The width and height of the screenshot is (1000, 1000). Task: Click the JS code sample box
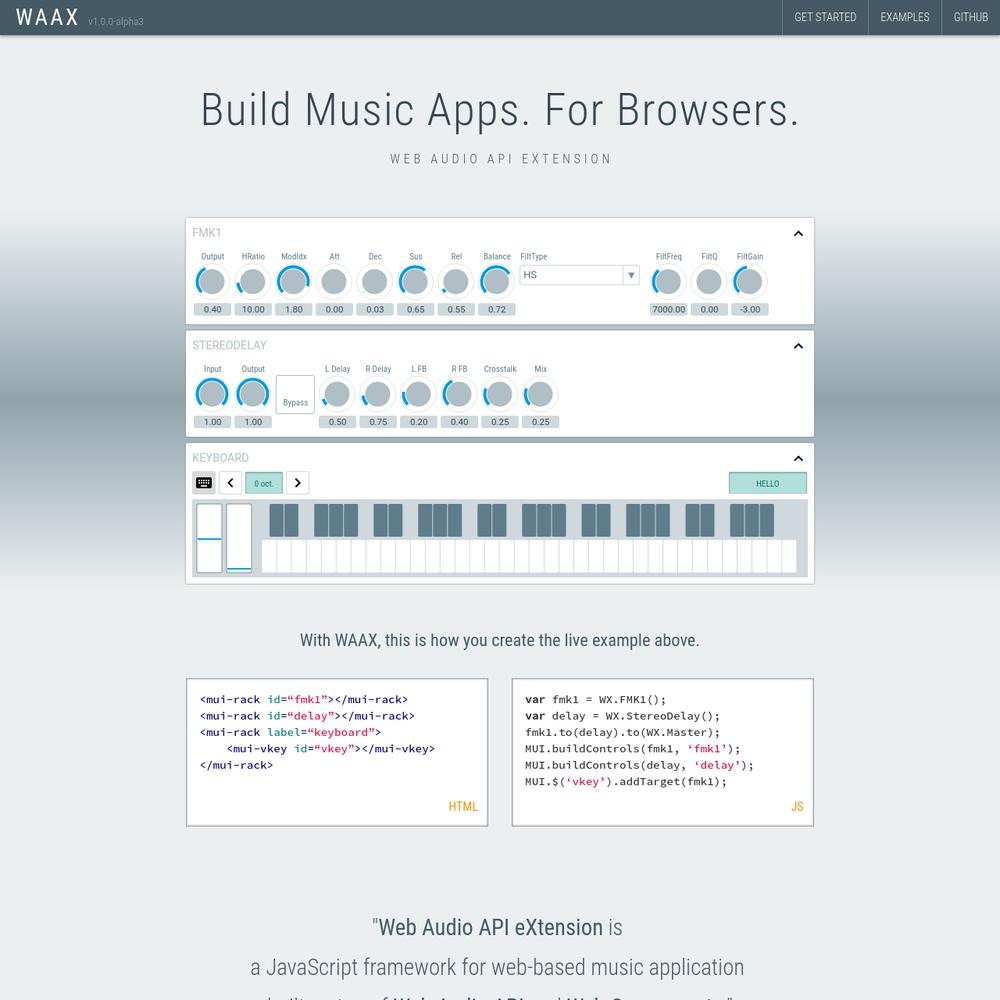[x=663, y=753]
